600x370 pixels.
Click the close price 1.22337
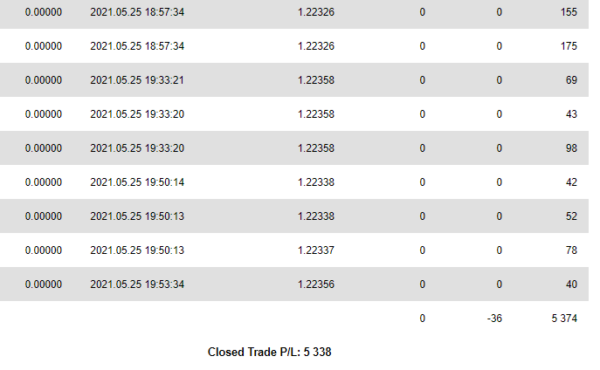(316, 250)
